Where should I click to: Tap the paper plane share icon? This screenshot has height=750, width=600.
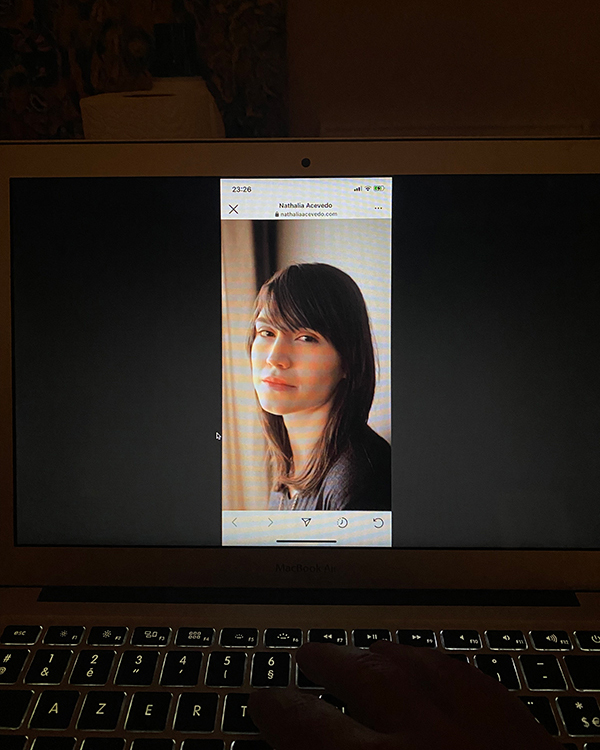[x=306, y=522]
